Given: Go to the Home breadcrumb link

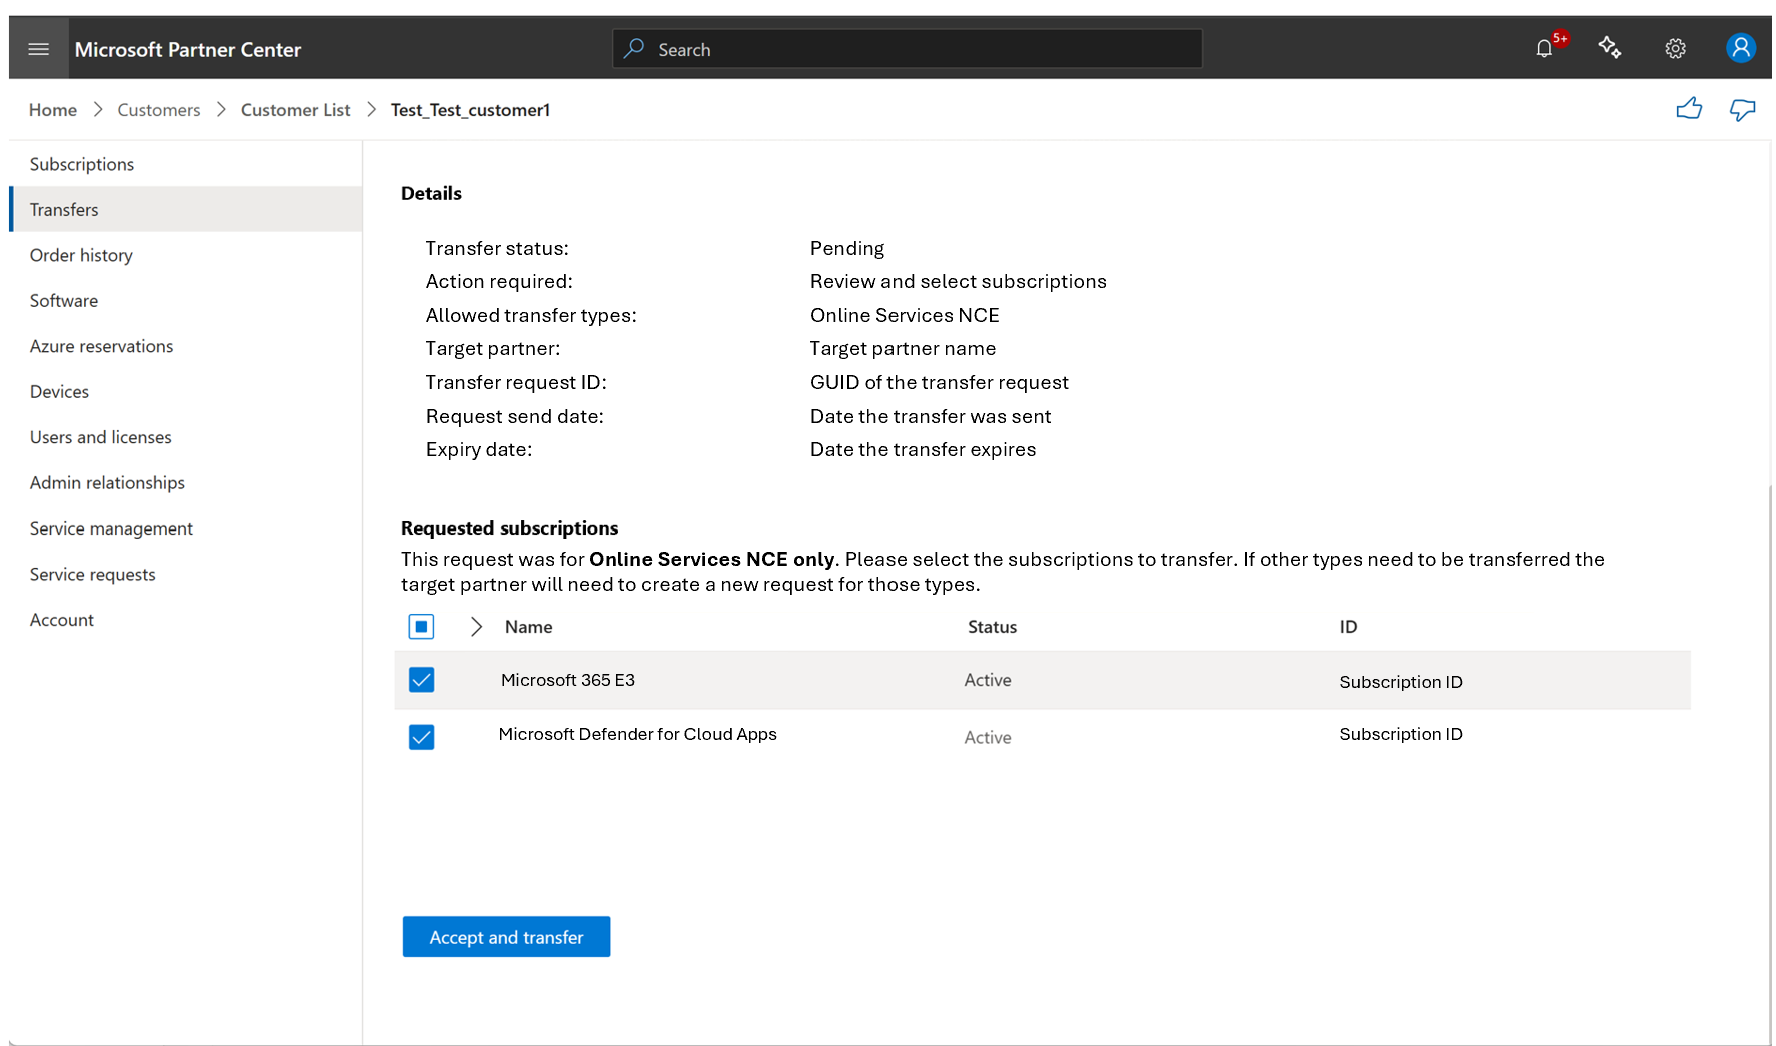Looking at the screenshot, I should coord(53,110).
